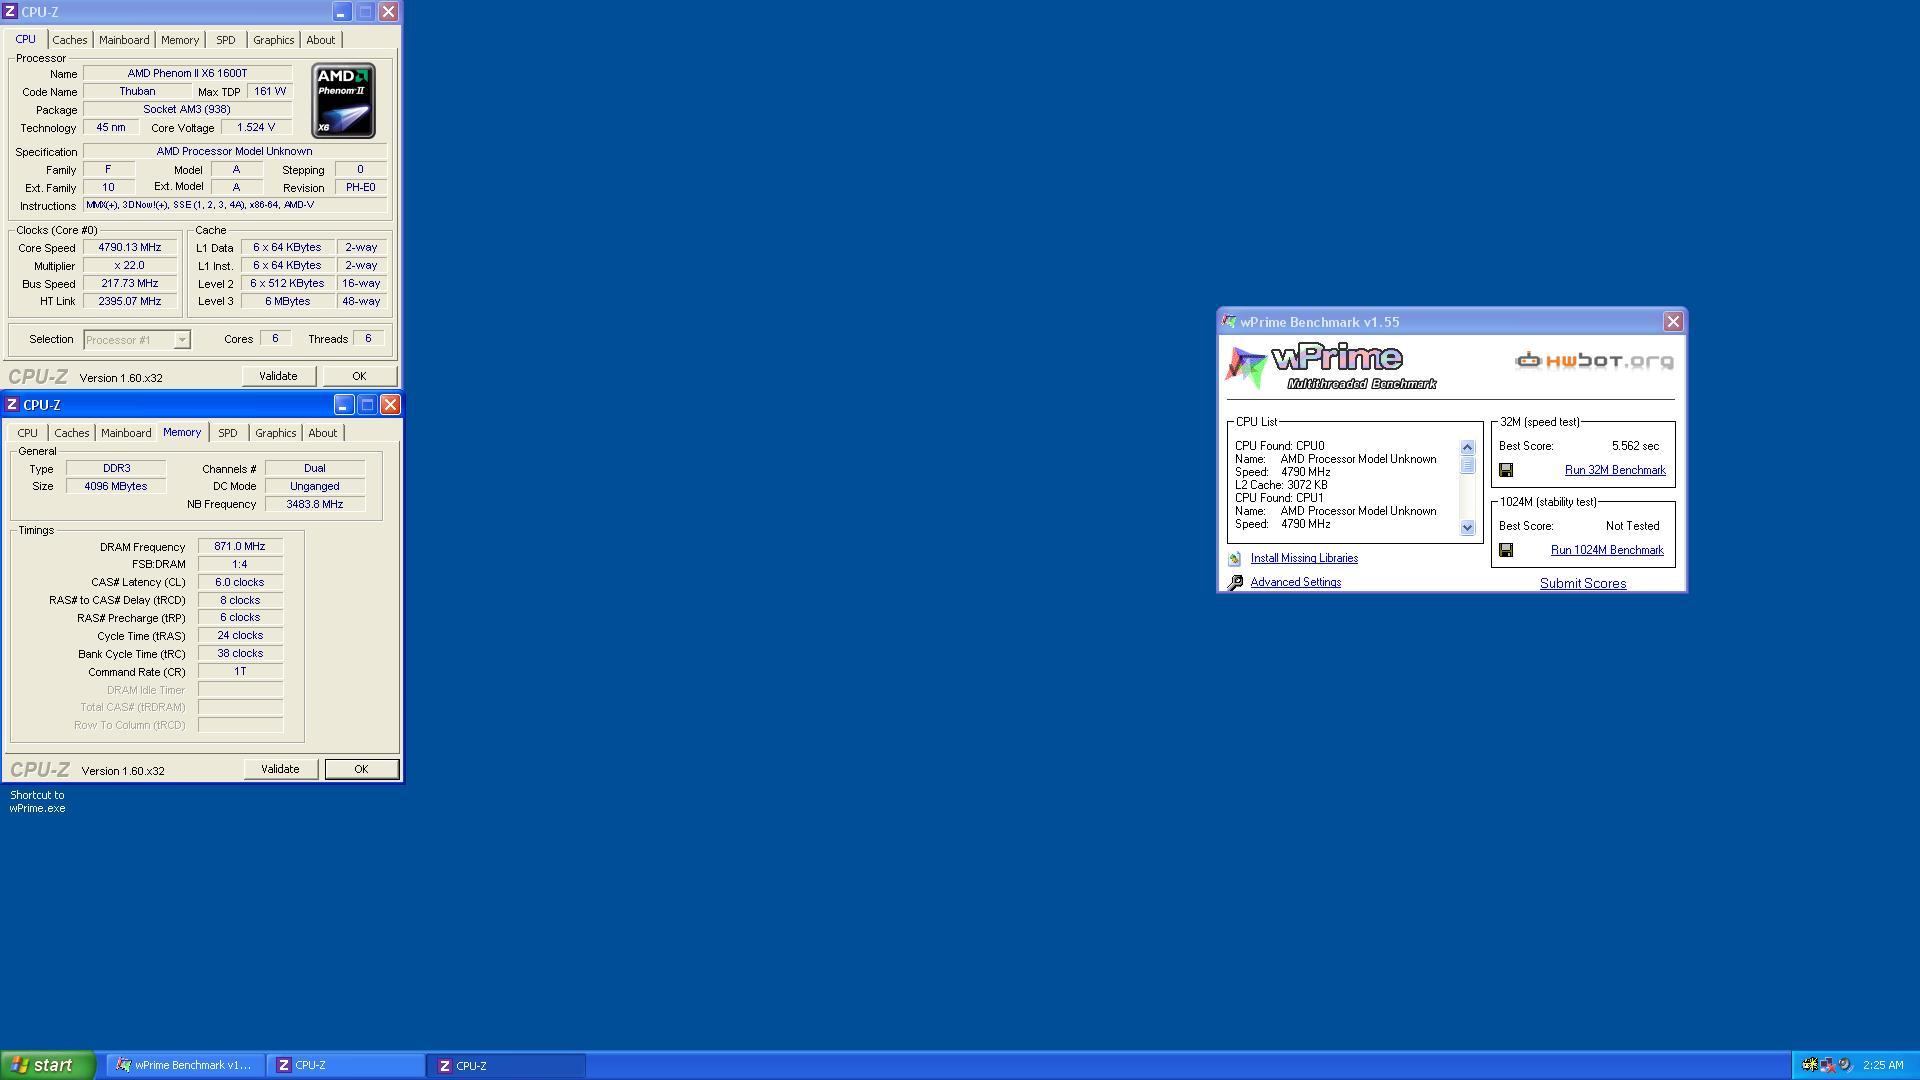The height and width of the screenshot is (1080, 1920).
Task: Open the Shortcut to wPrime.exe desktop icon
Action: click(x=37, y=802)
